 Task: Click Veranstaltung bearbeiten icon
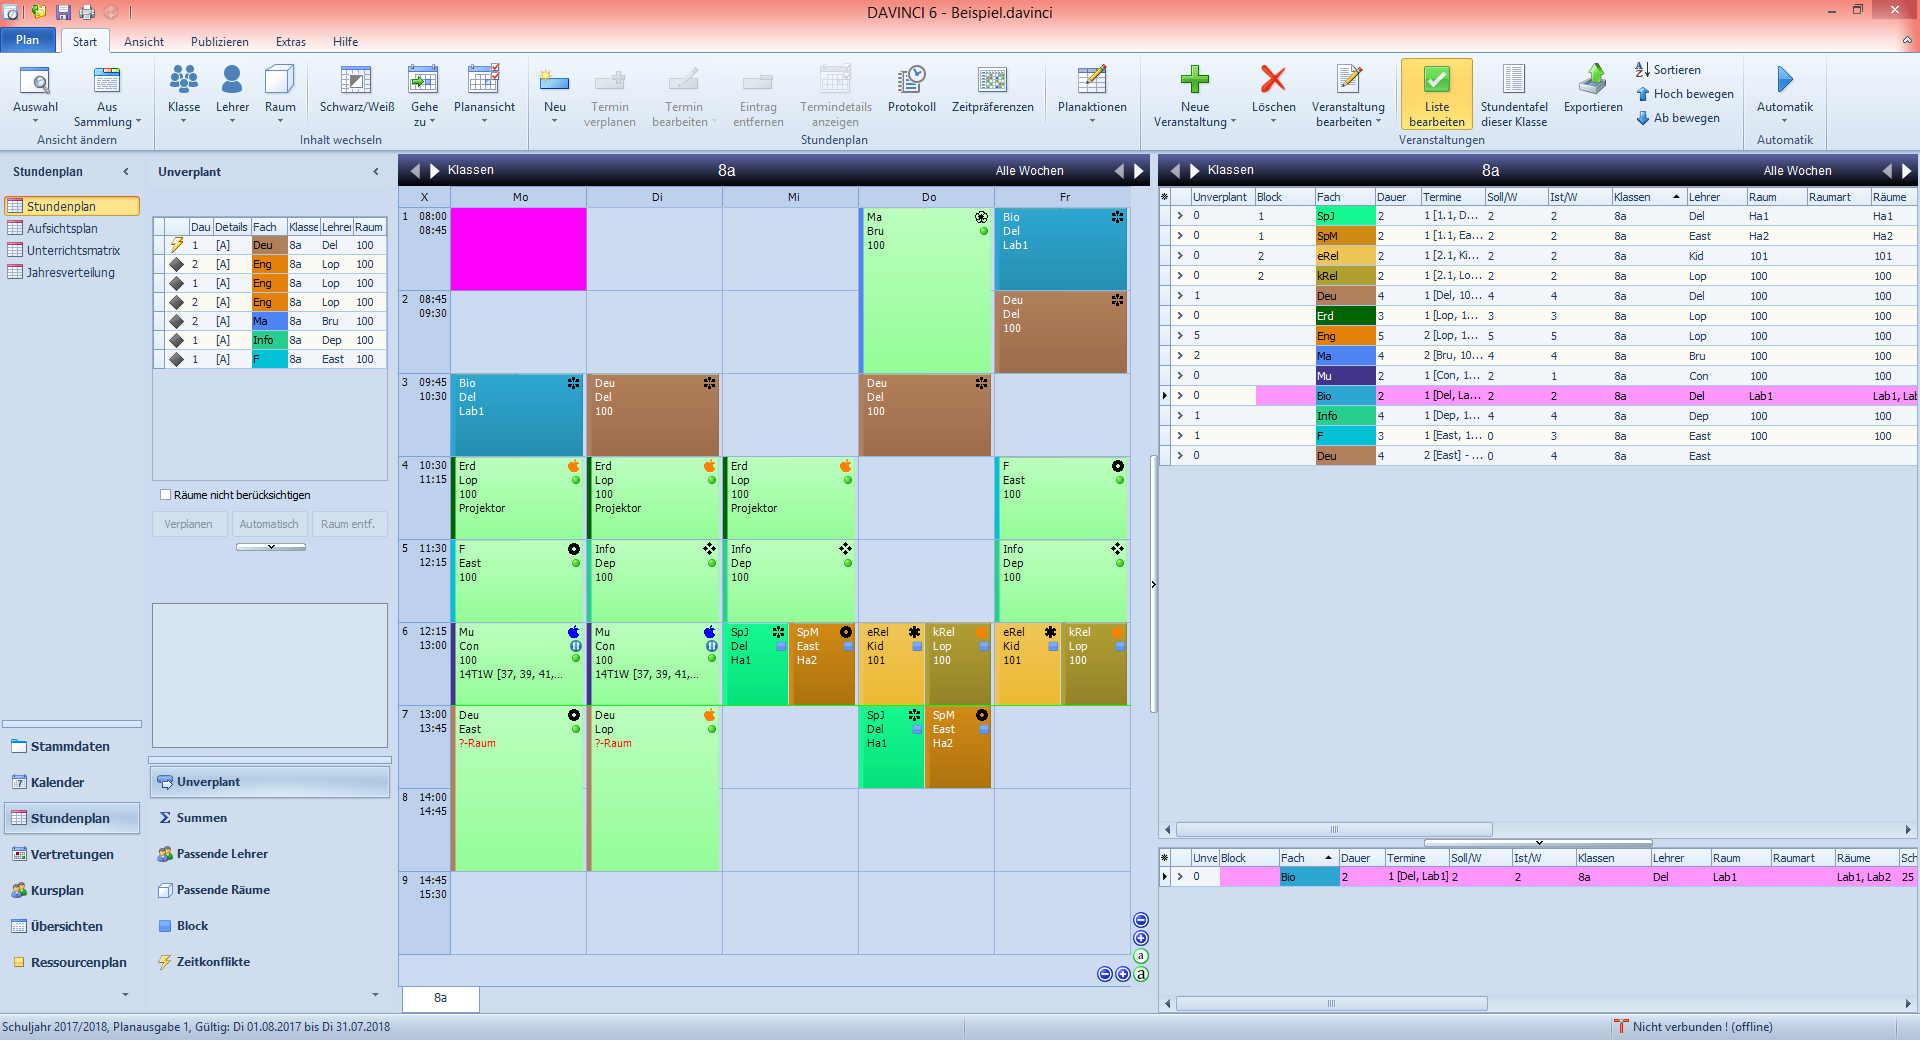(x=1349, y=80)
